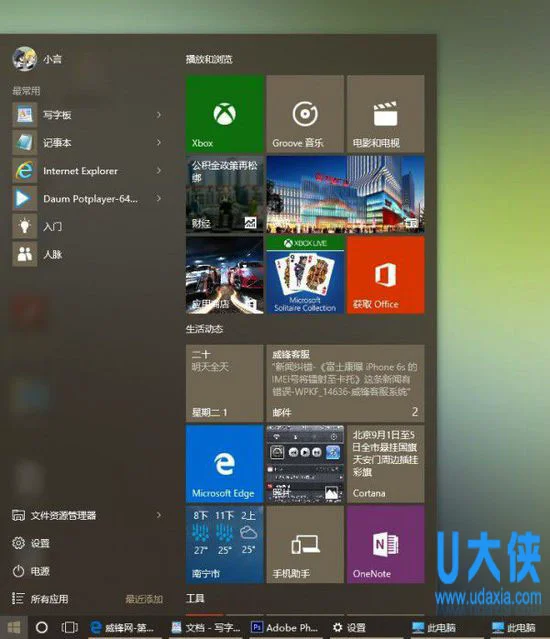Open Task View on the taskbar
The height and width of the screenshot is (639, 550).
(x=69, y=627)
